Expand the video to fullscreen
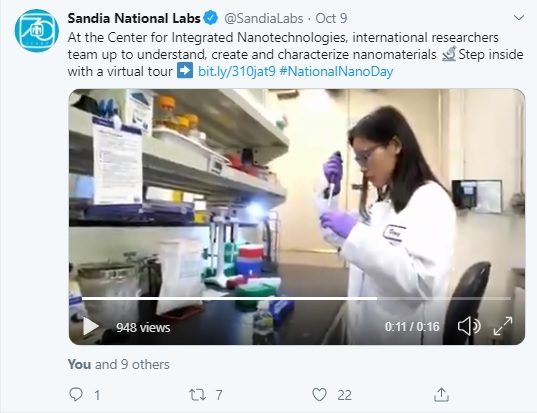 (503, 326)
